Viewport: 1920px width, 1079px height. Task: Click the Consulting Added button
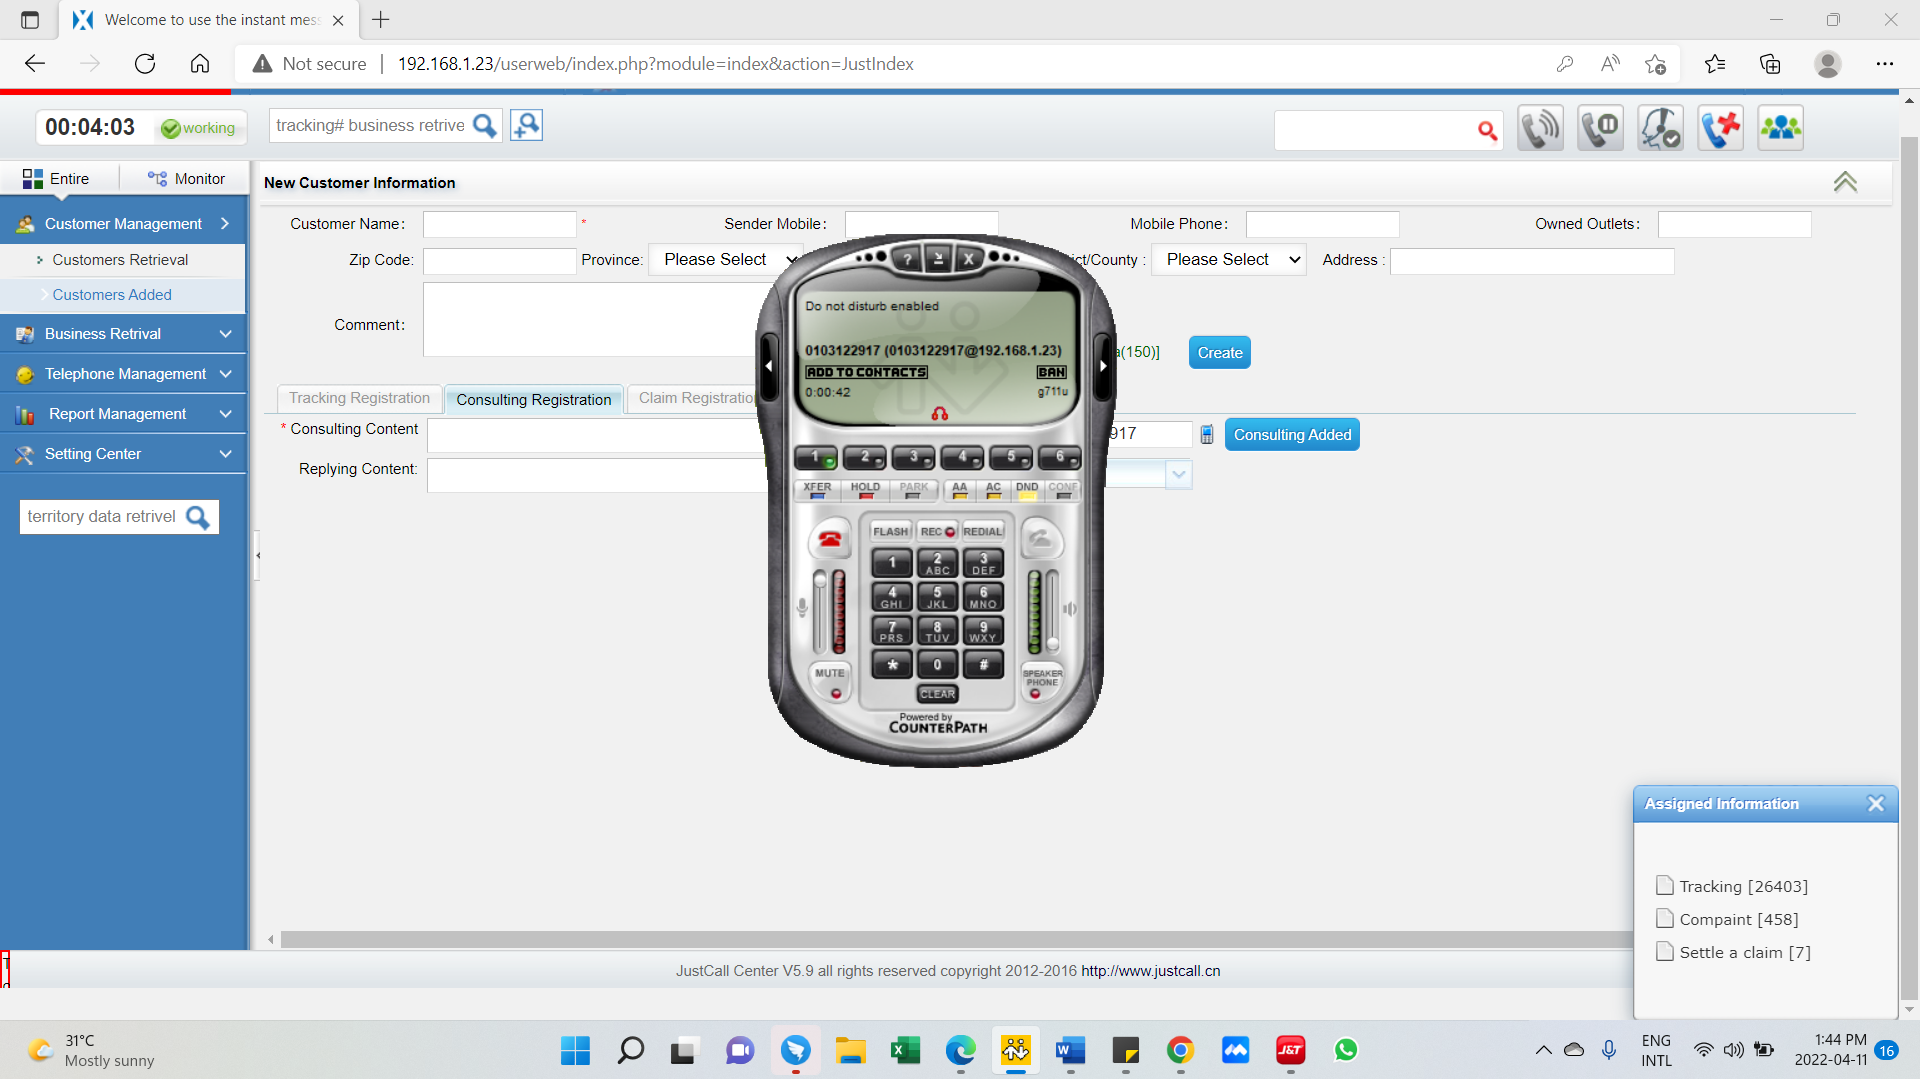[1291, 435]
